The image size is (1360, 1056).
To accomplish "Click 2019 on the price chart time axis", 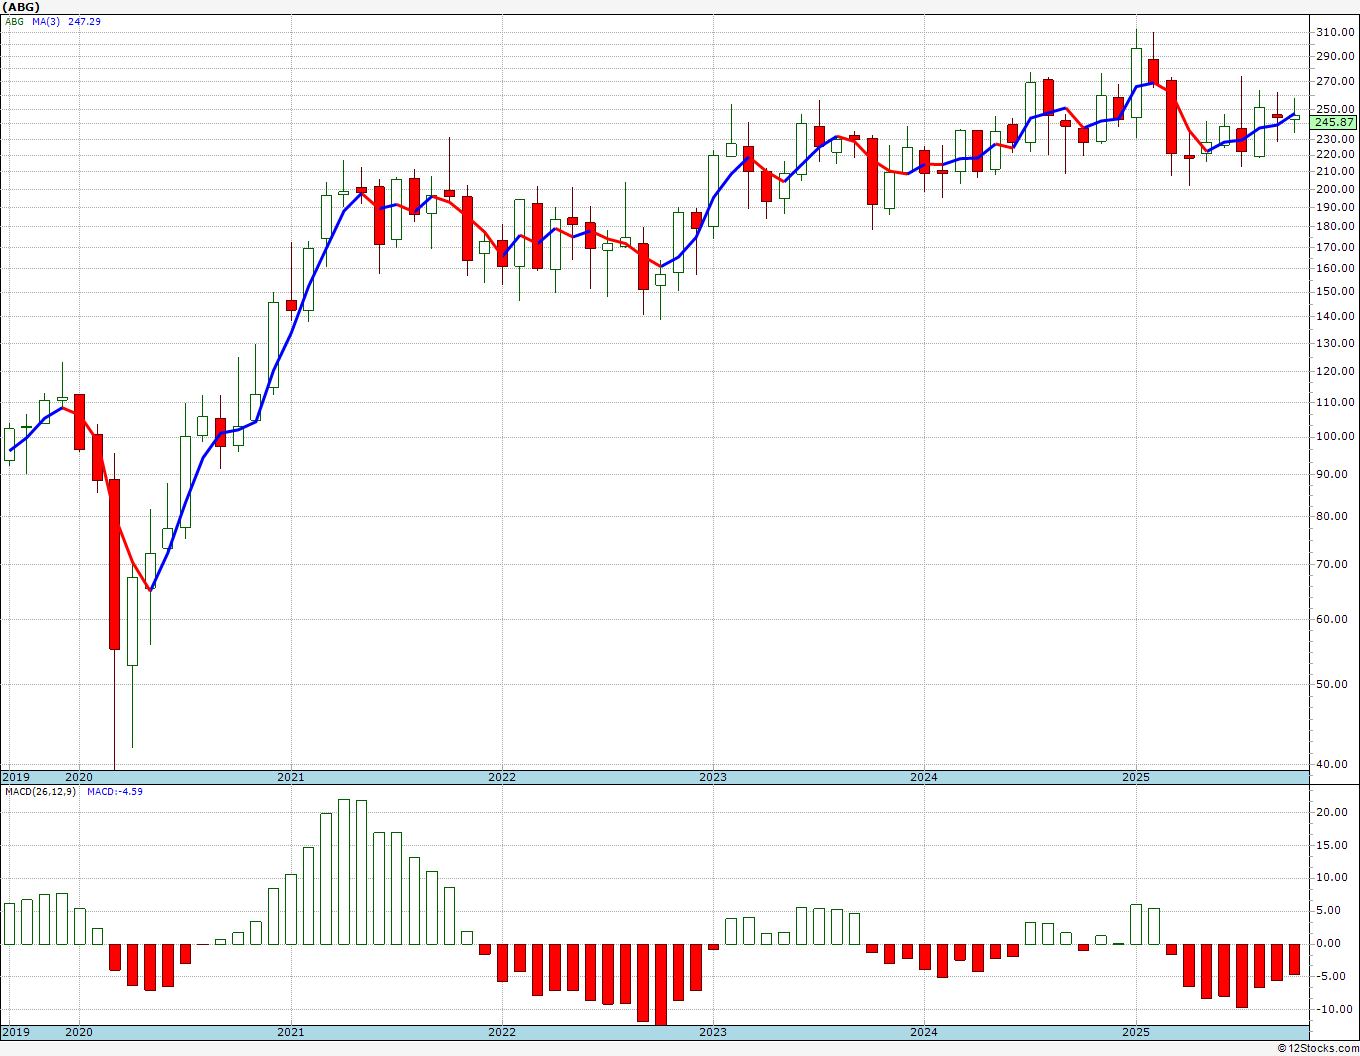I will tap(16, 777).
